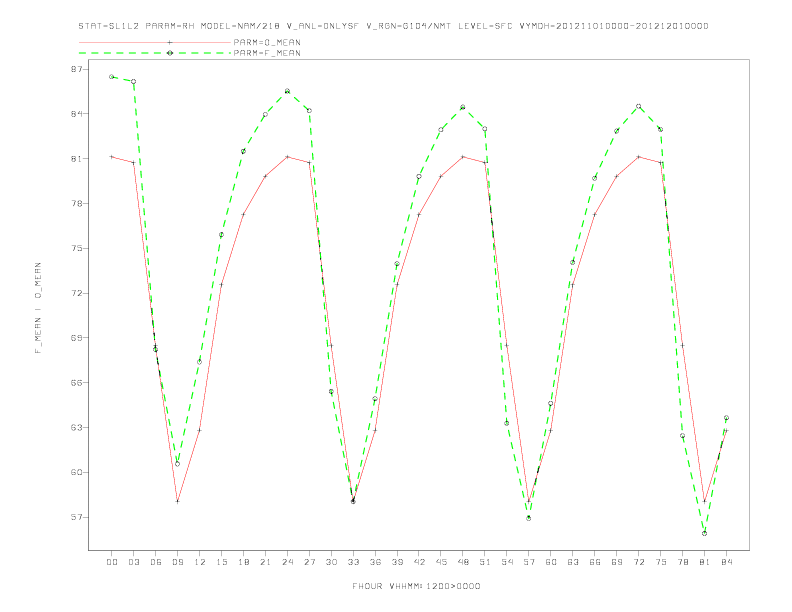Click x-axis forecast hour label 06

(x=156, y=562)
